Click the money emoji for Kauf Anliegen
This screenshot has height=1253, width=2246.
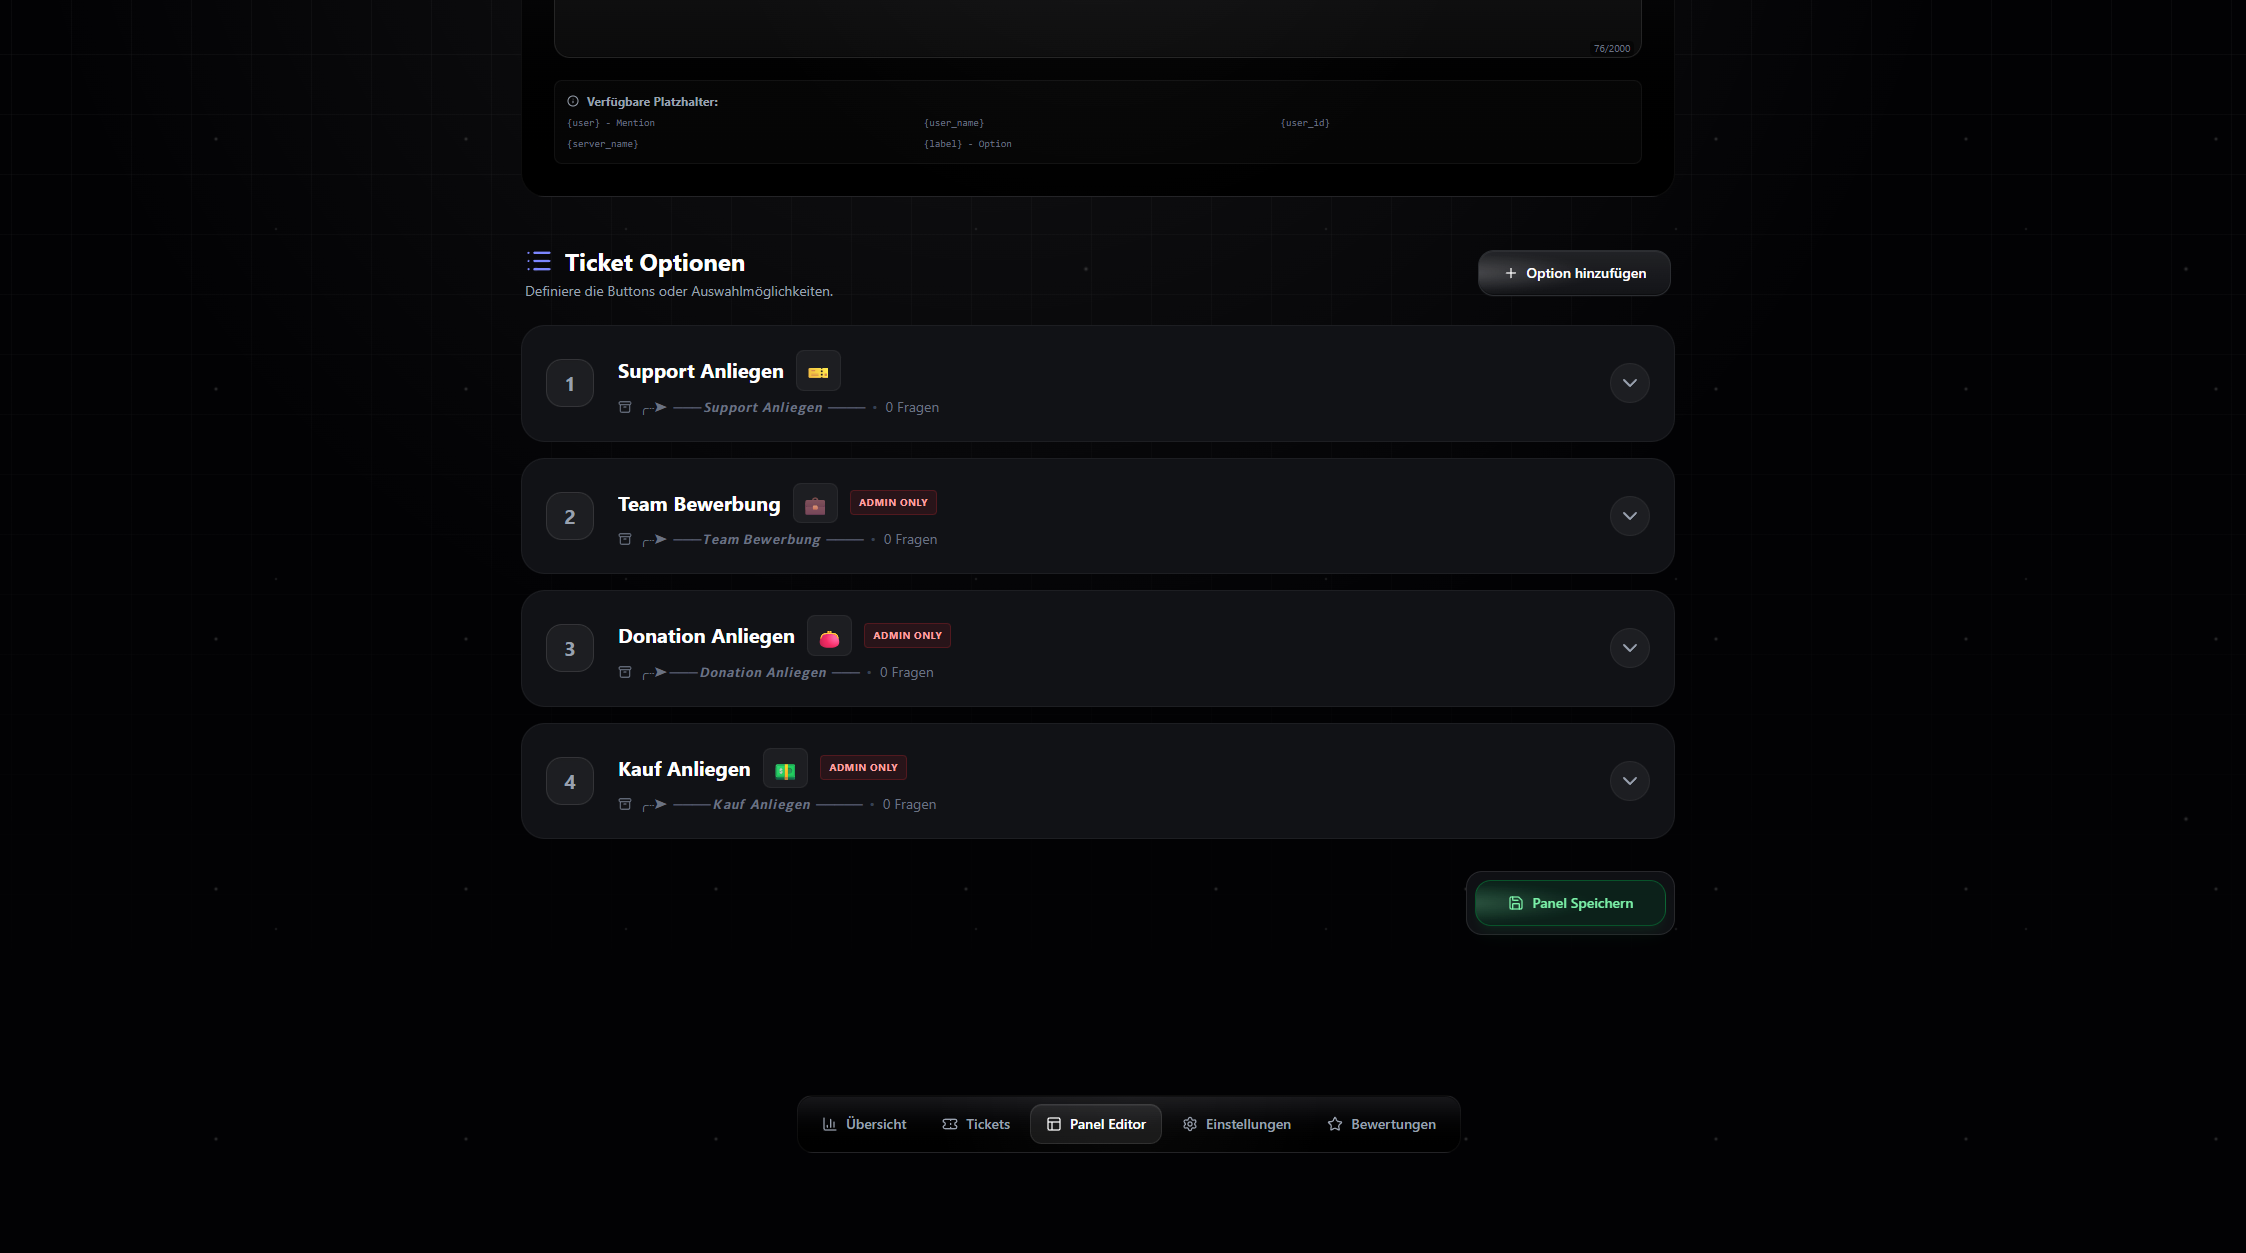pyautogui.click(x=785, y=768)
